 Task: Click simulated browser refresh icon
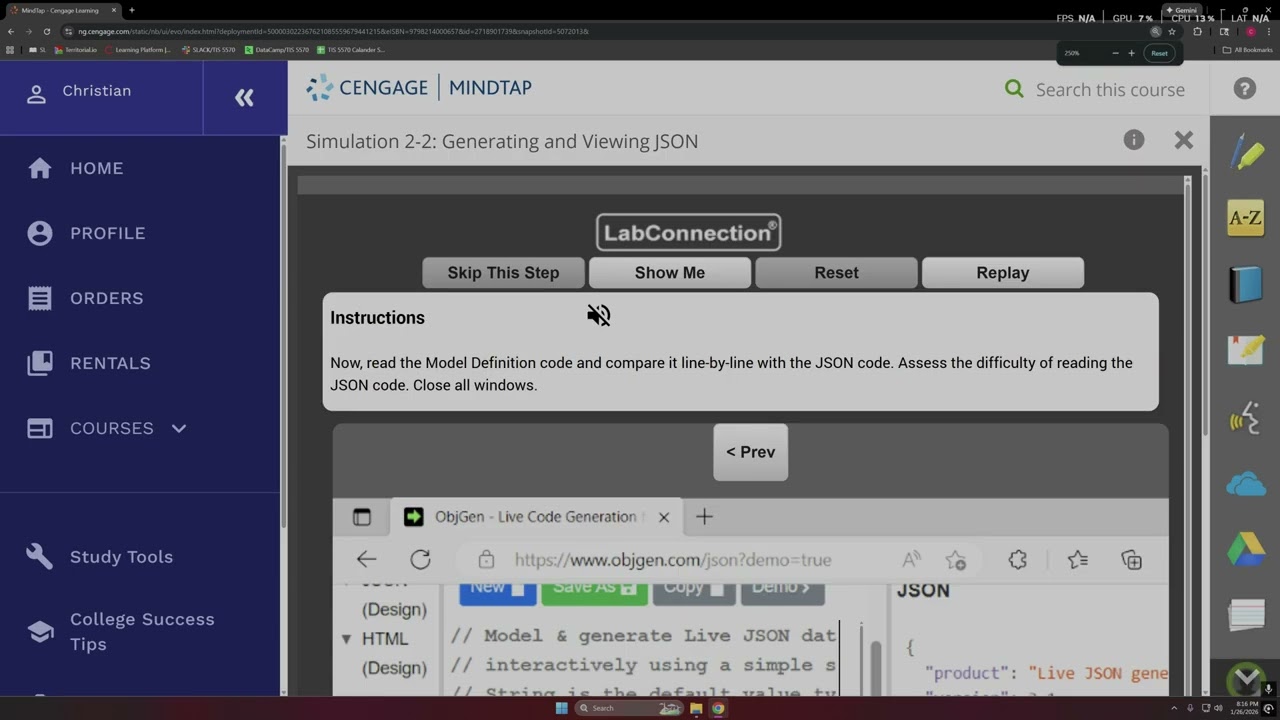pos(420,560)
